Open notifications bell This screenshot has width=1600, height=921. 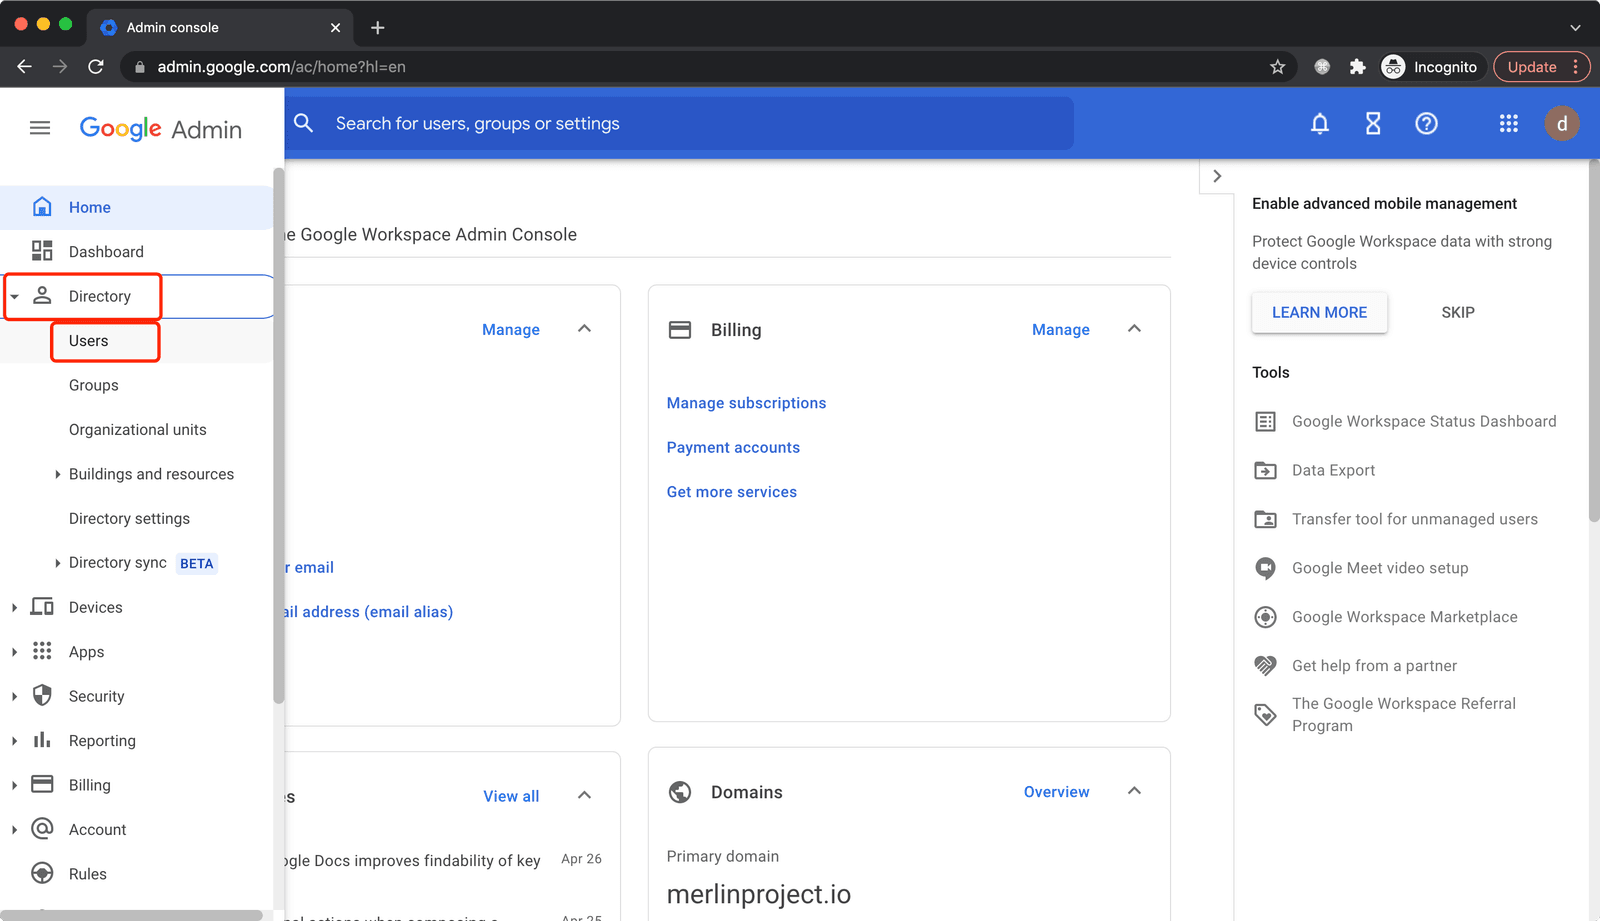[1320, 123]
